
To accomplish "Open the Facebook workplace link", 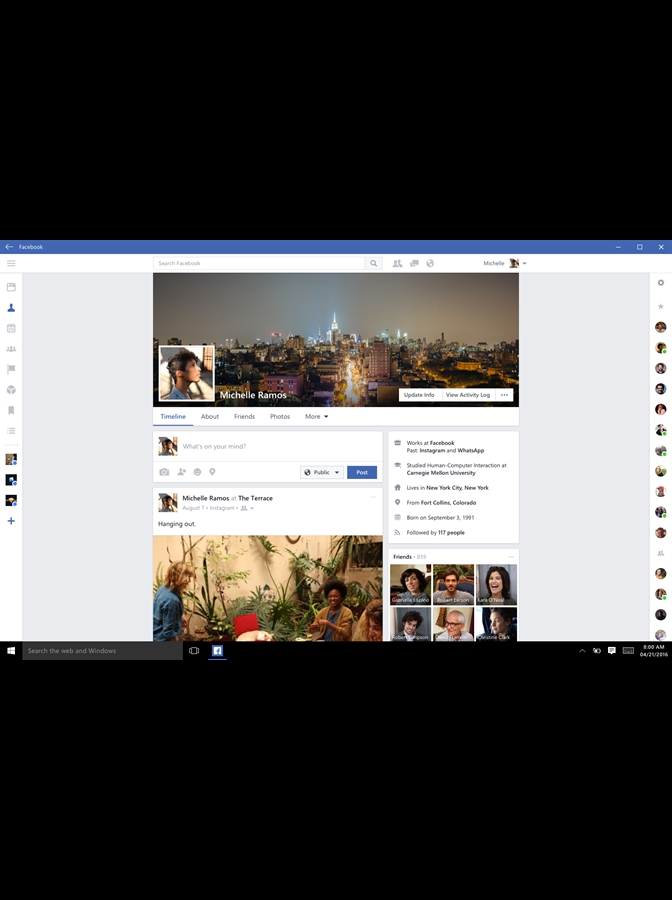I will (442, 443).
